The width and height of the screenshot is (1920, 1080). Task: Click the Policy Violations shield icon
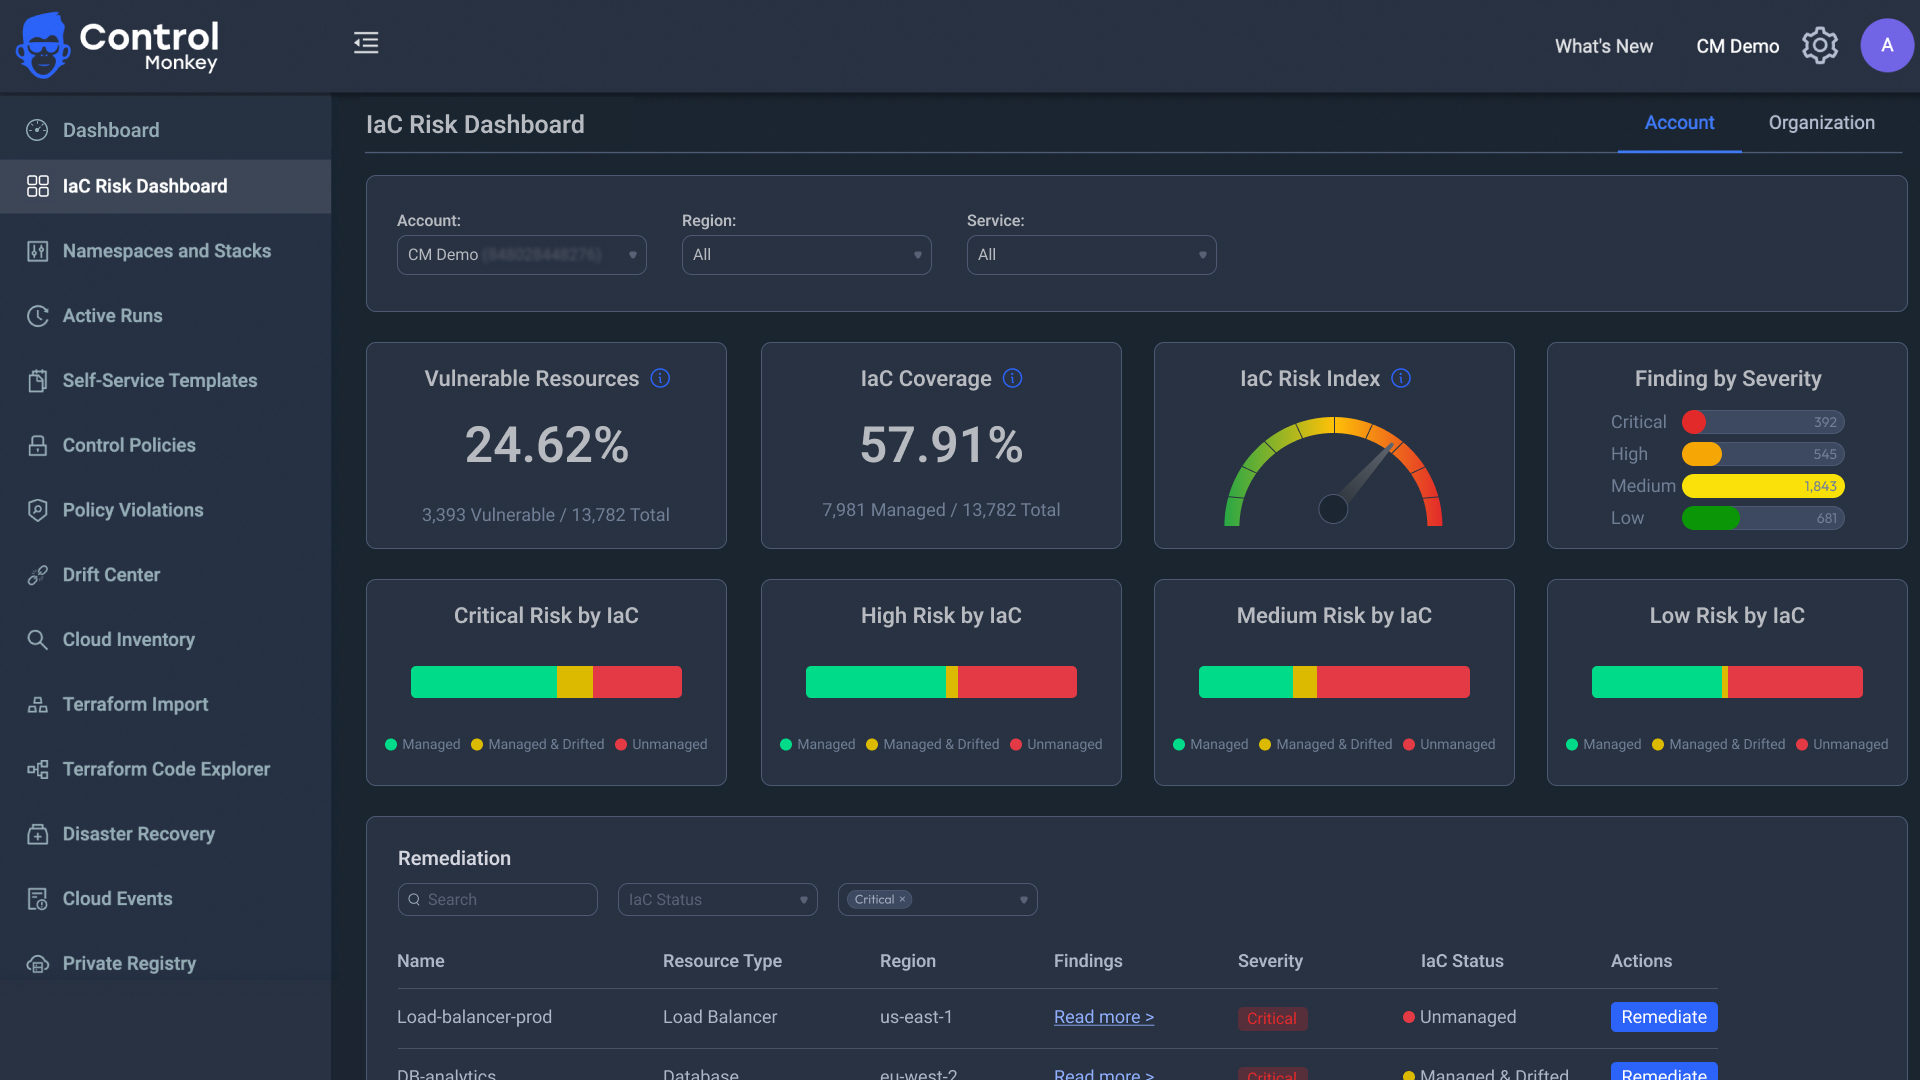click(x=37, y=510)
